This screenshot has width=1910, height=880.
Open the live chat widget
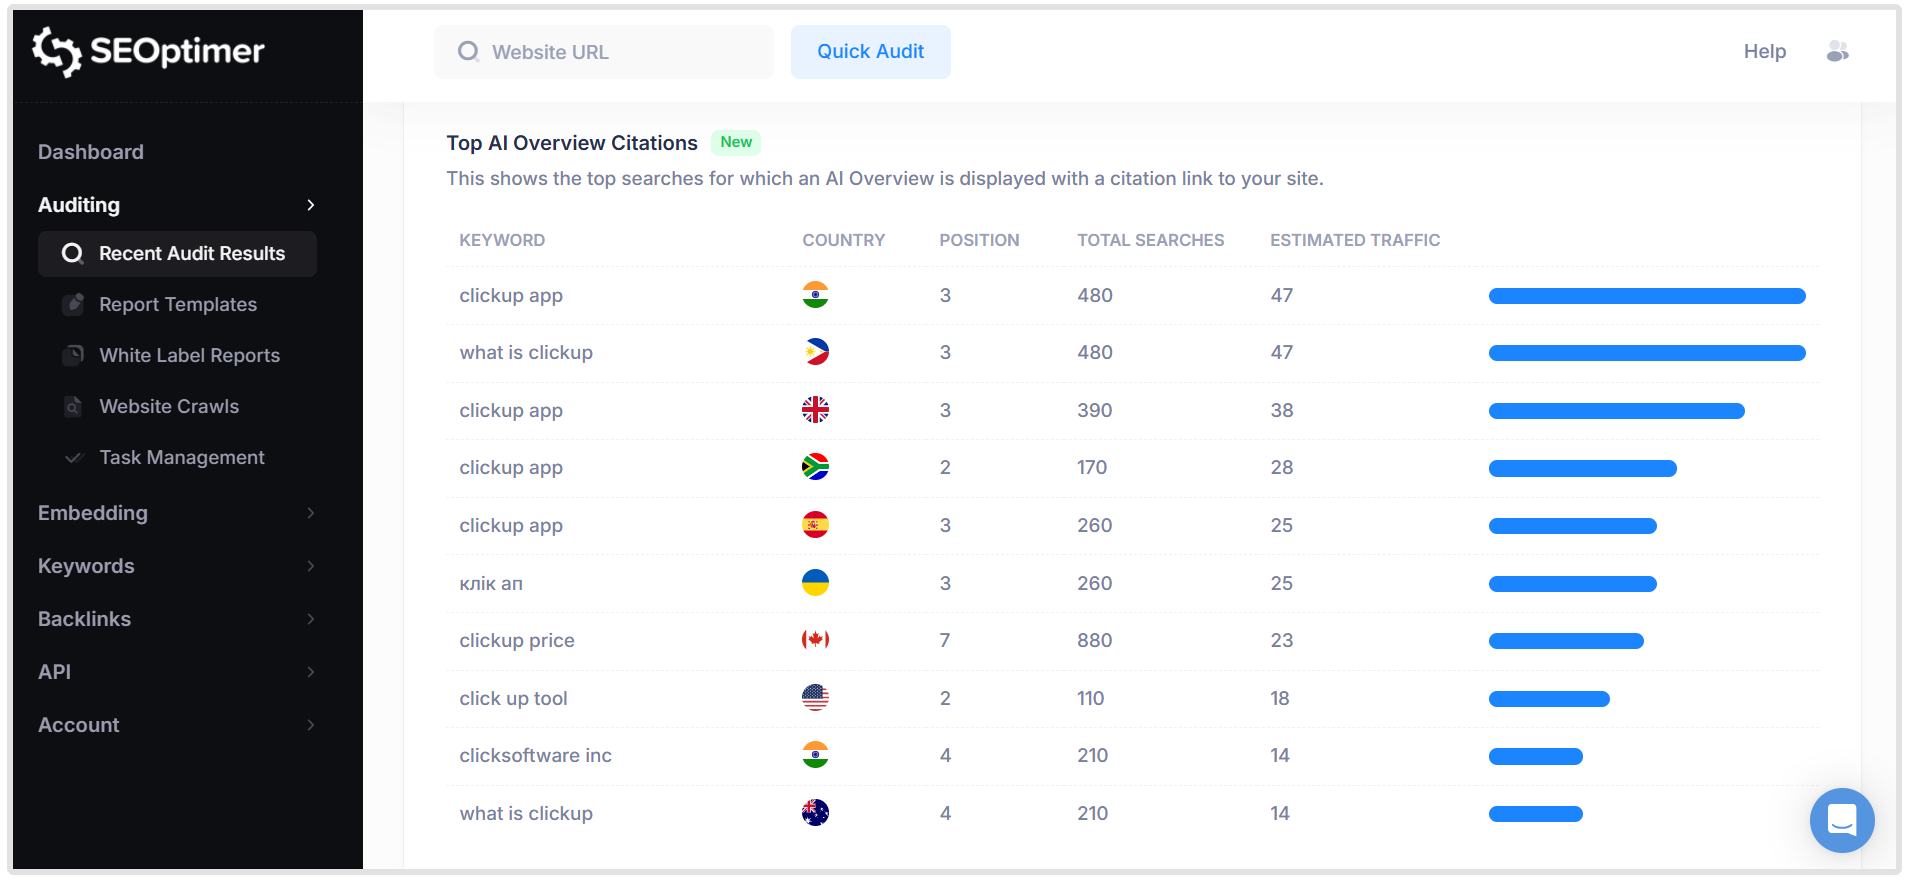coord(1841,820)
